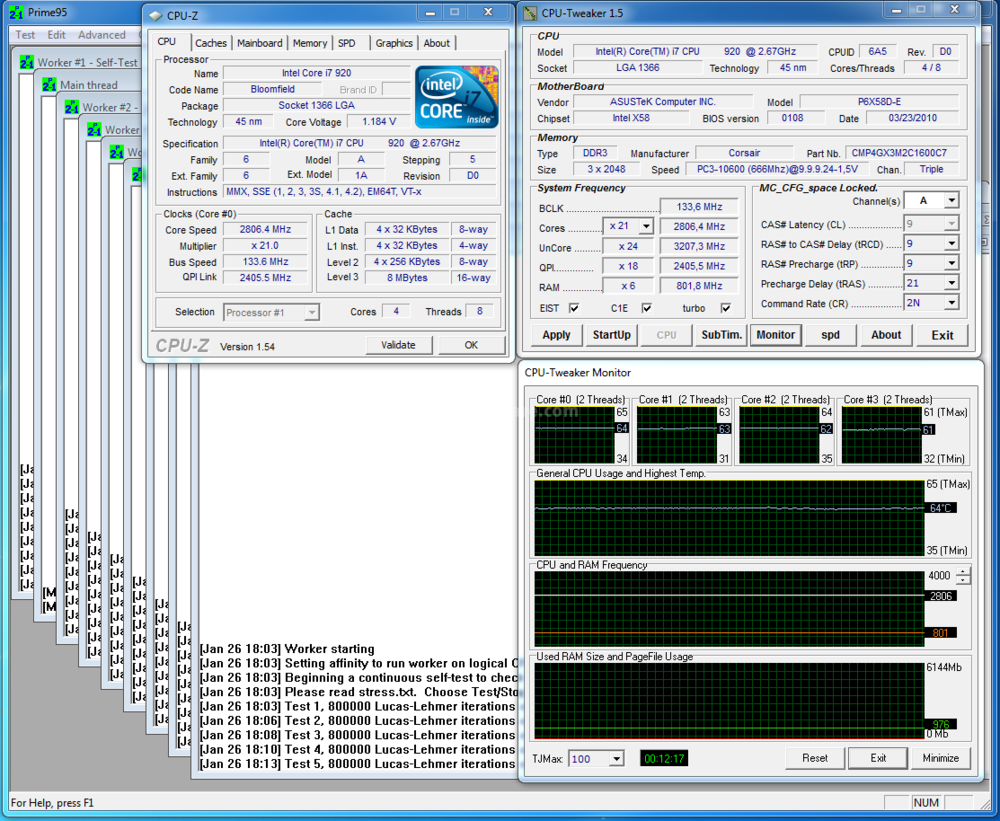The height and width of the screenshot is (821, 1000).
Task: Click the QPI Link 2405.5 MHz value
Action: 265,277
